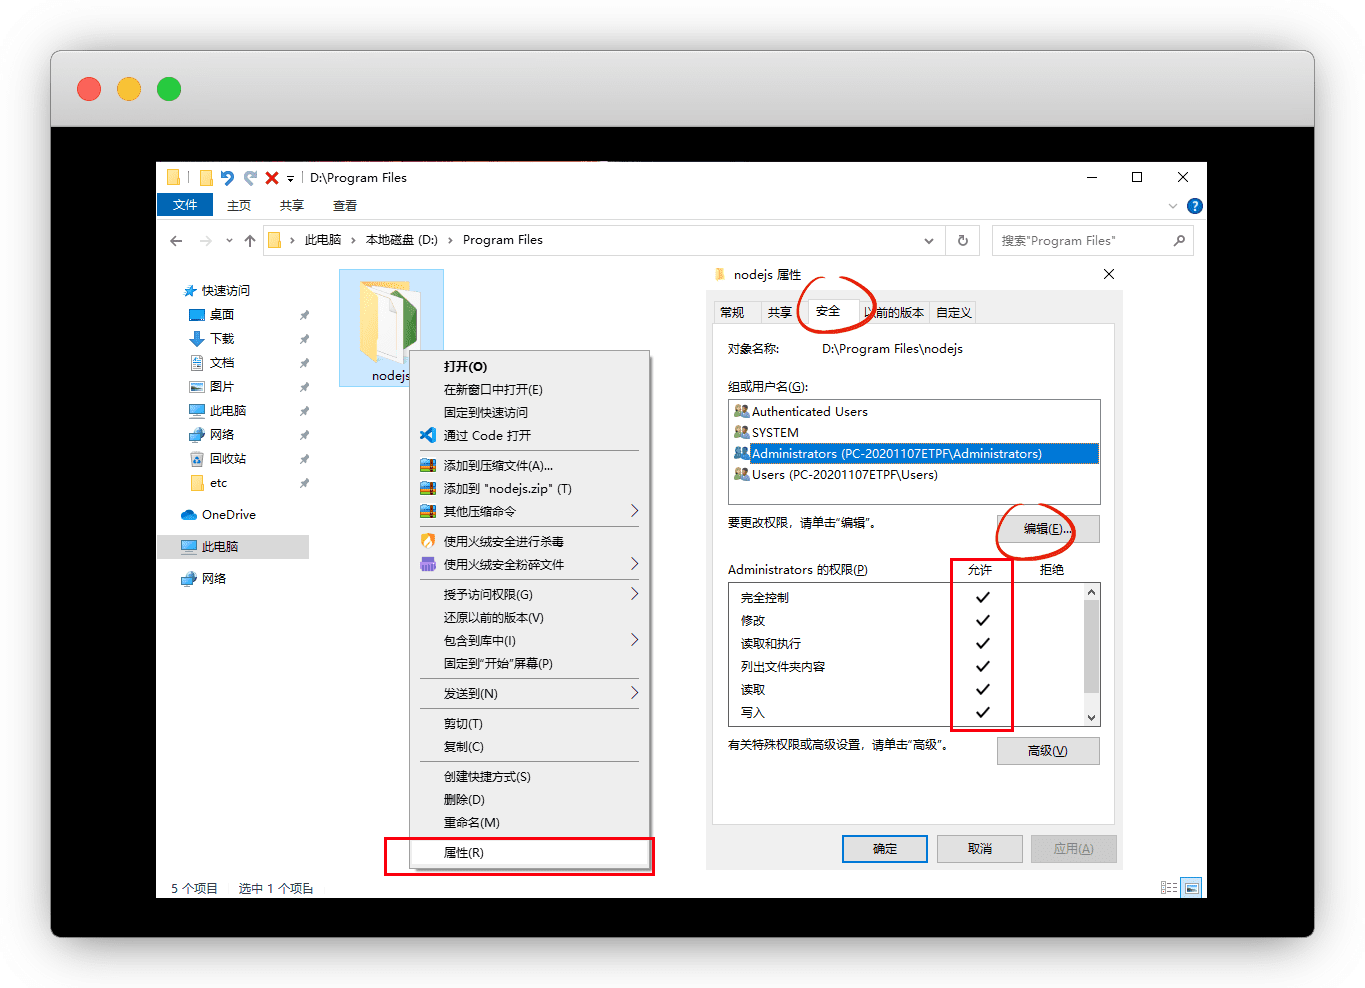Choose 属性(R) from the context menu
1365x988 pixels.
pyautogui.click(x=464, y=853)
